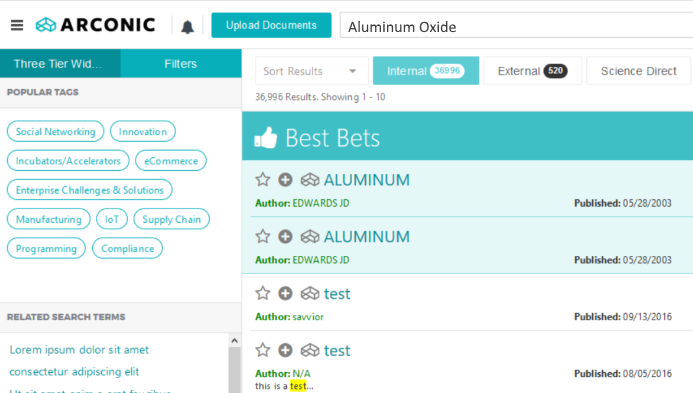Click cube icon on second ALUMINUM result
Screen dimensions: 693x393
[310, 237]
